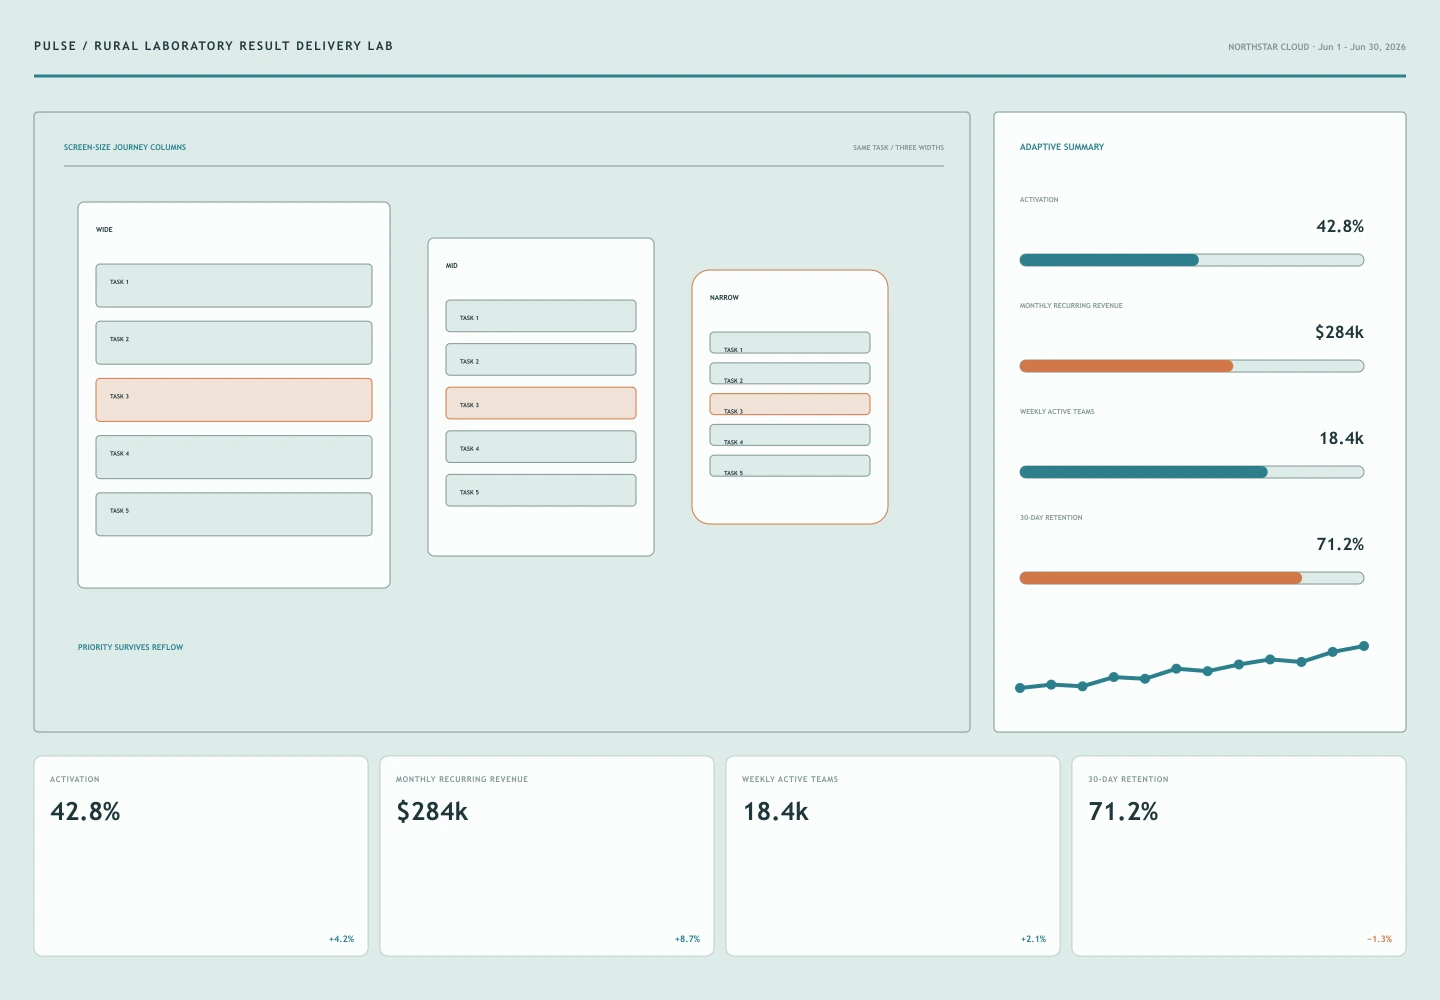Select Task 2 in the Wide column
1440x1000 pixels.
tap(234, 343)
